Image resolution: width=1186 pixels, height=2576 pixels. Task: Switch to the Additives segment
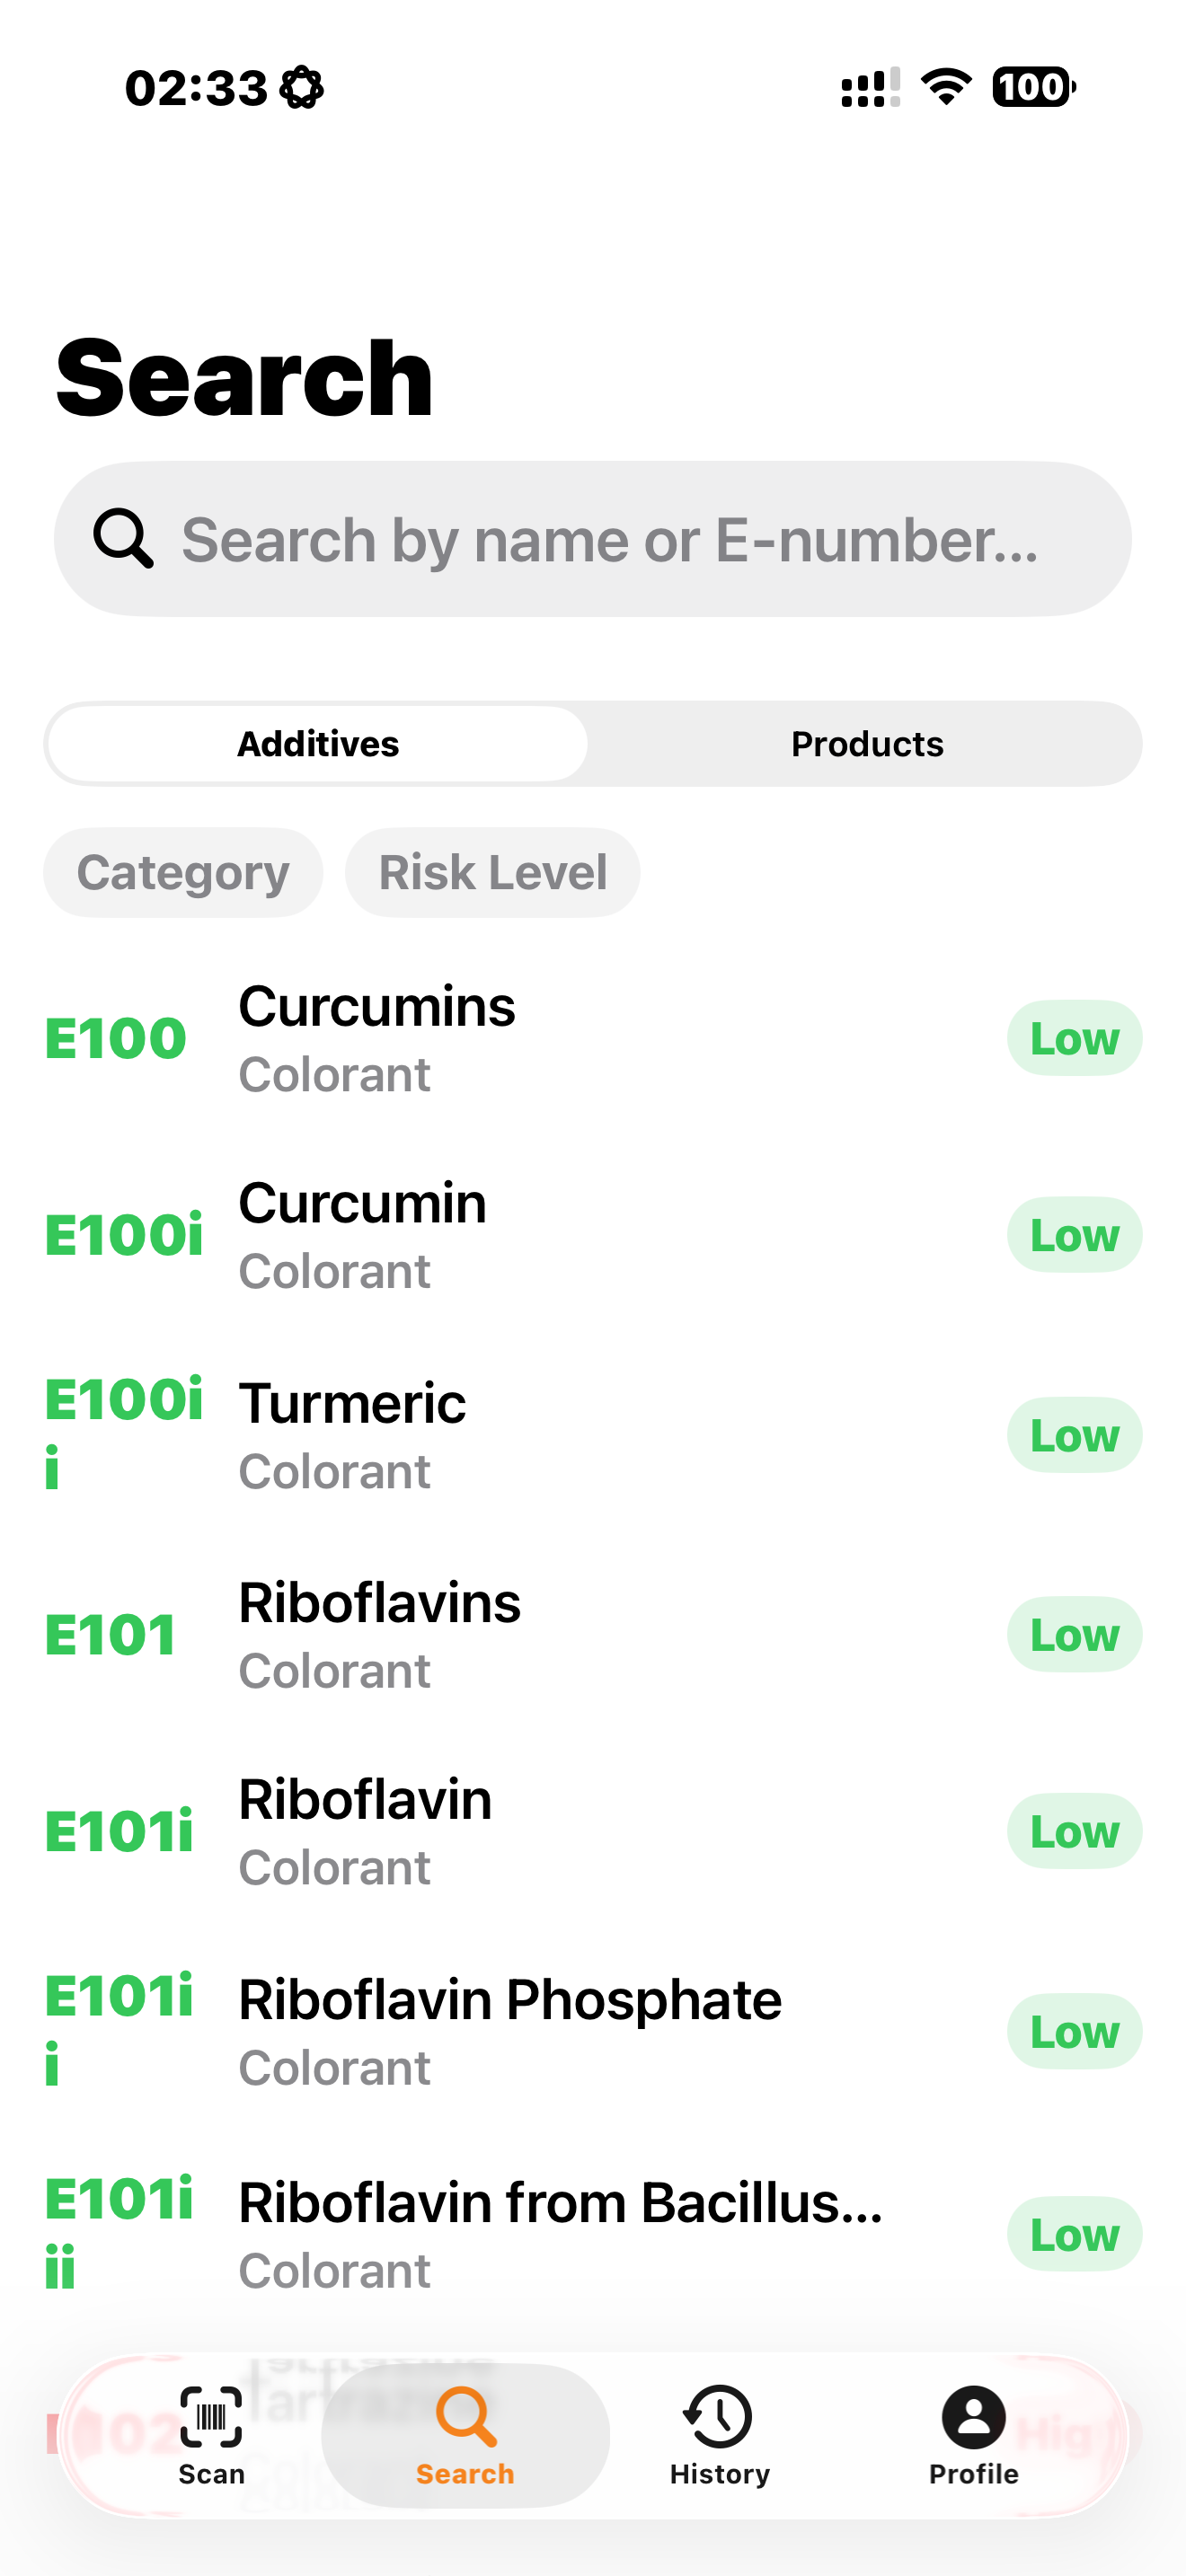(x=318, y=744)
